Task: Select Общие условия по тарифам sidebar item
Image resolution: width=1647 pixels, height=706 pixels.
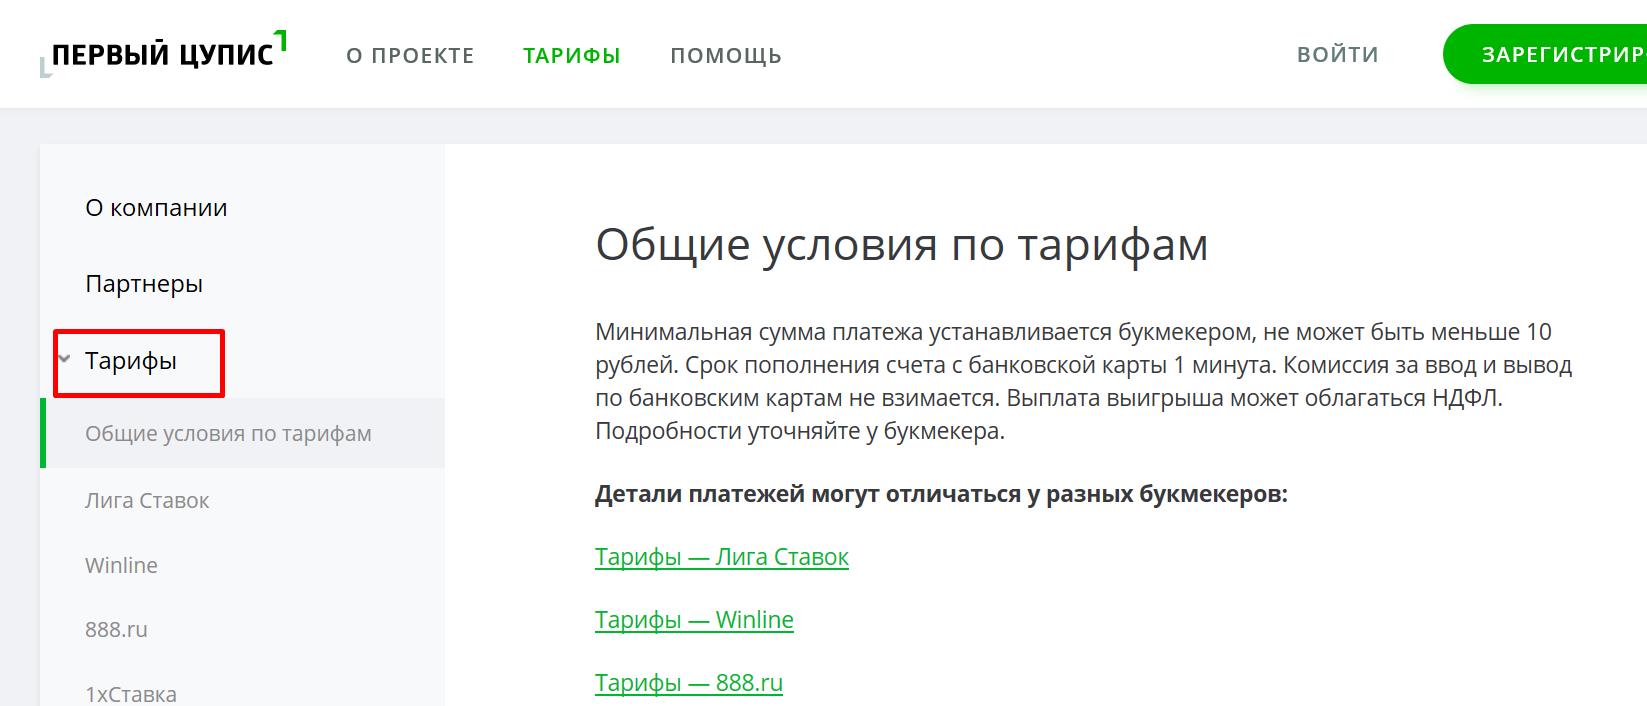Action: pyautogui.click(x=242, y=433)
